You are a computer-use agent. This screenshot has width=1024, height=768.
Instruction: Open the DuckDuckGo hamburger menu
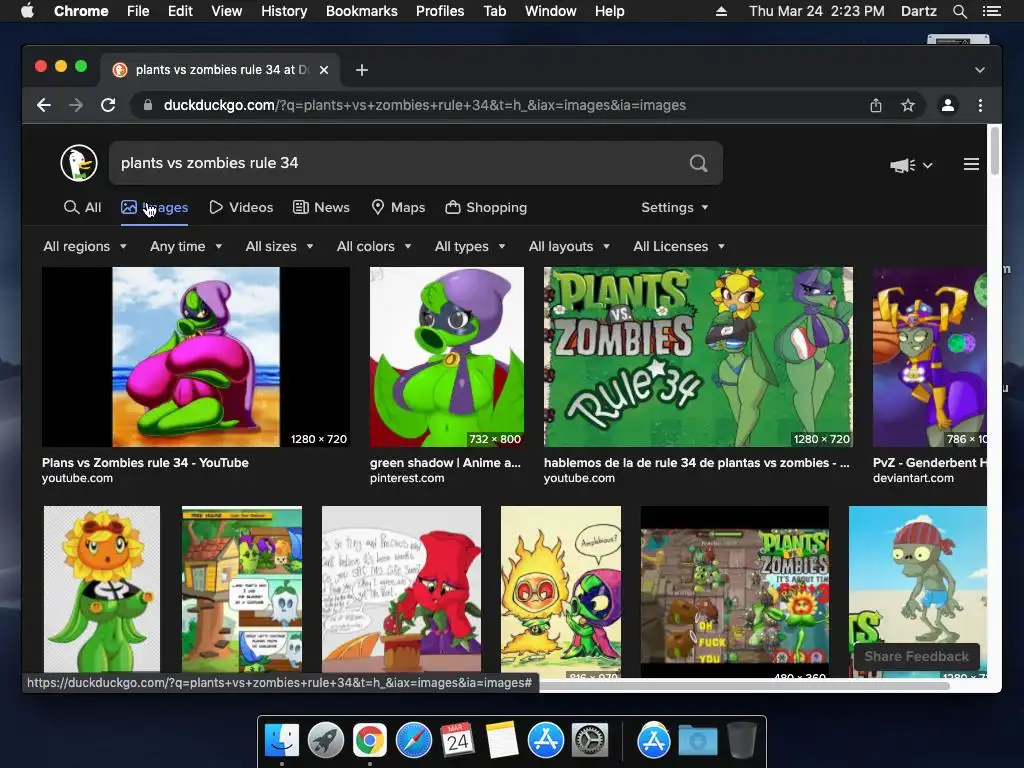[x=971, y=164]
